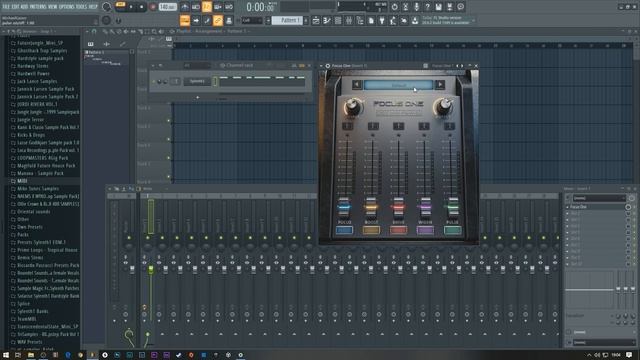This screenshot has width=640, height=360.
Task: Toggle the playlist magnet snap icon
Action: click(x=94, y=31)
